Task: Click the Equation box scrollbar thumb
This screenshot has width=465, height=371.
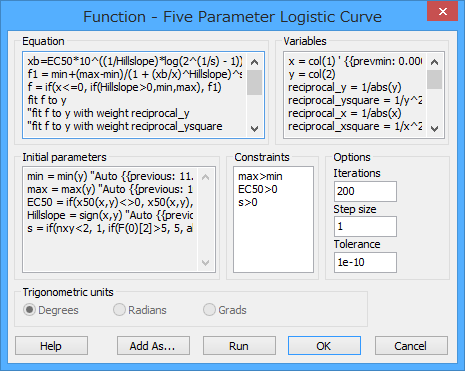Action: (x=254, y=82)
